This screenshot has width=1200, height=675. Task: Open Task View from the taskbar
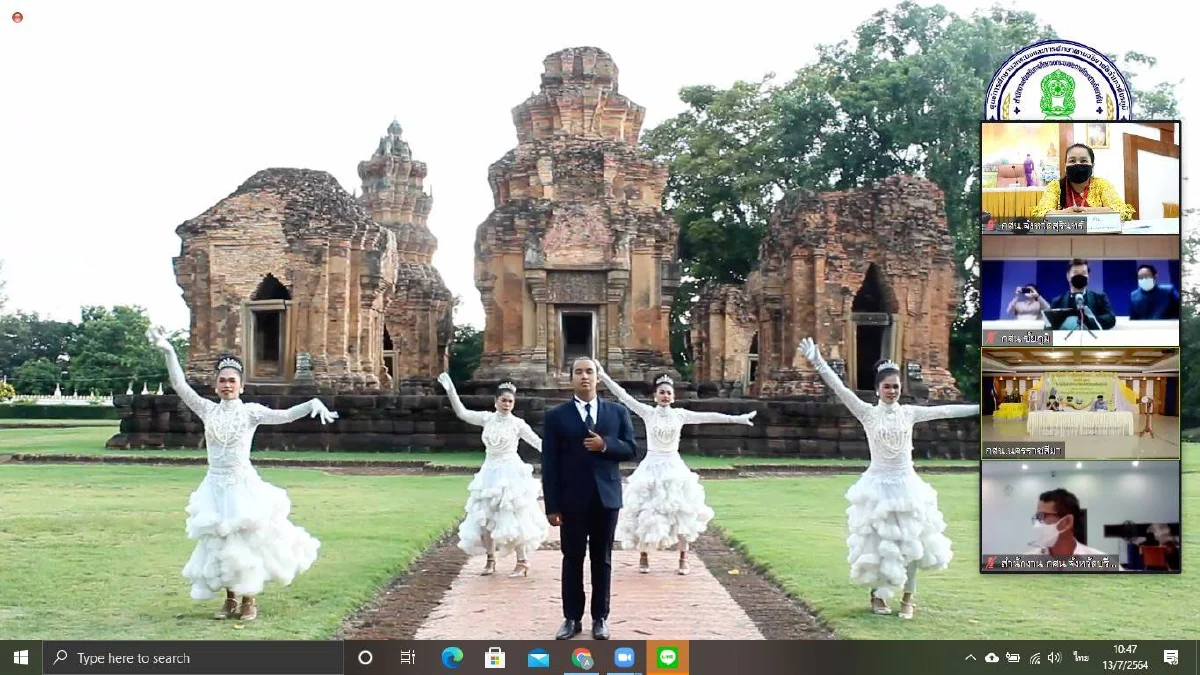coord(407,657)
